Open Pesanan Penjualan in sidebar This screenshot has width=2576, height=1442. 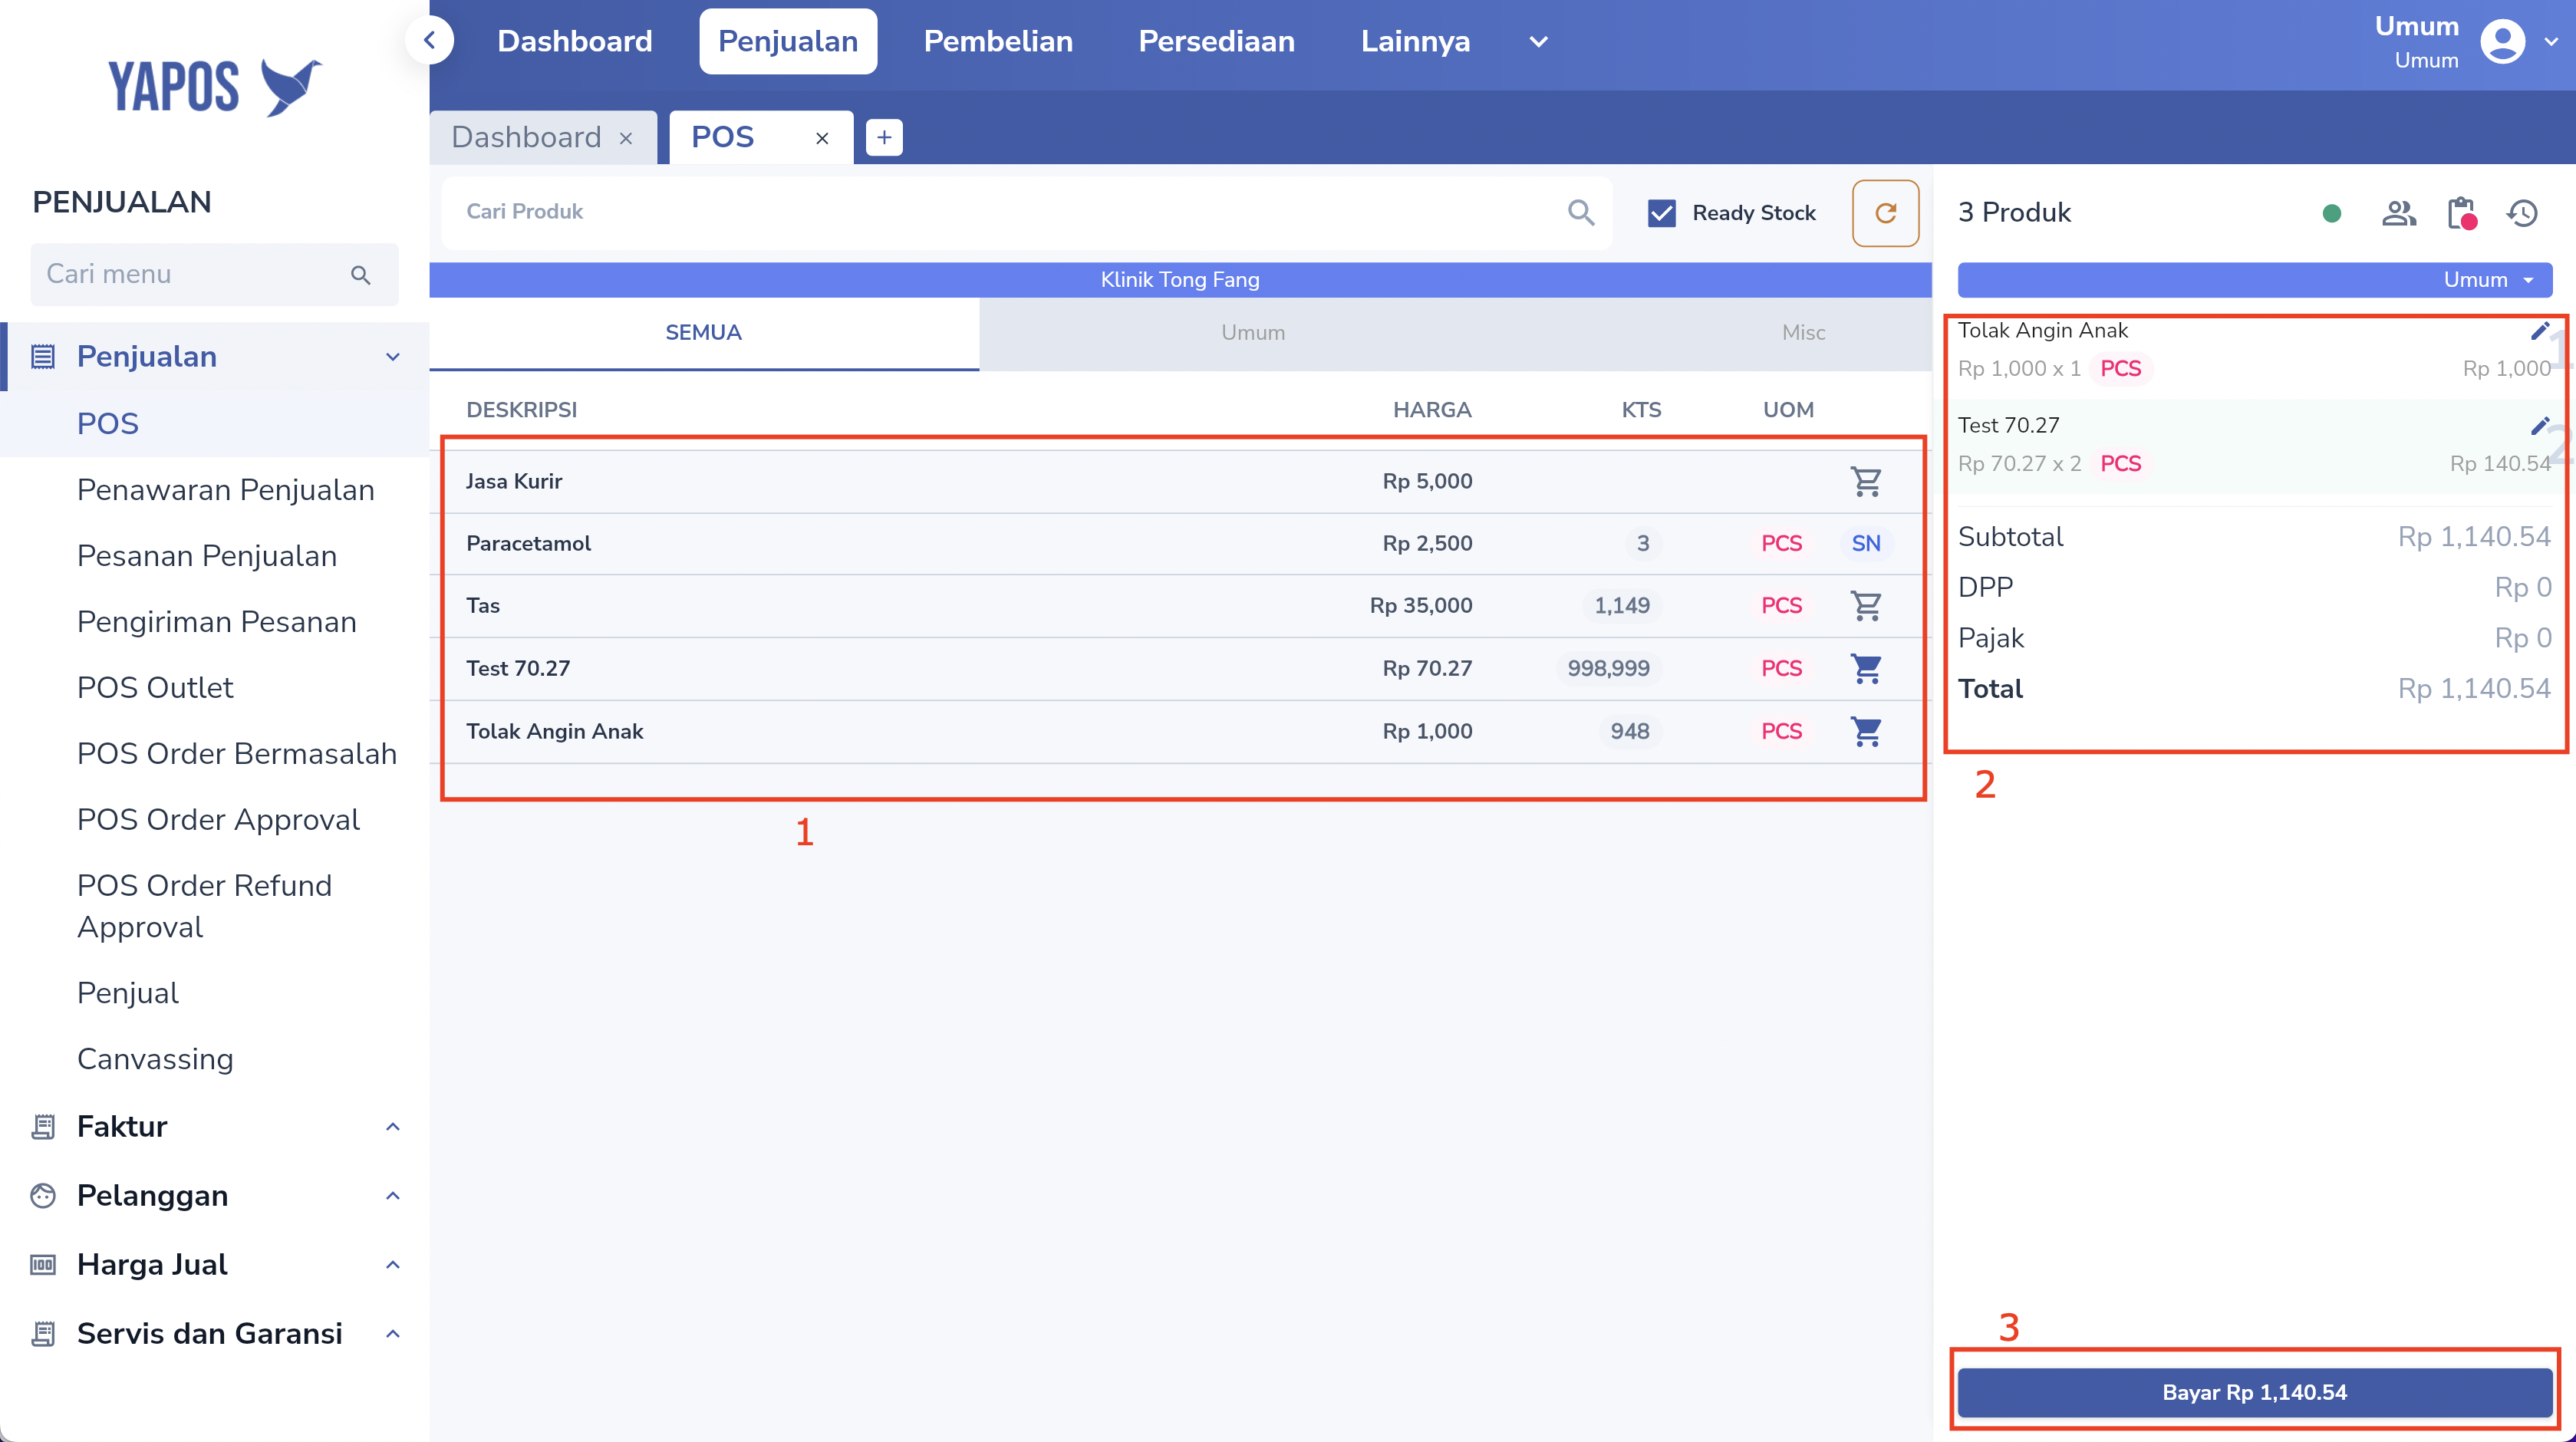coord(207,556)
